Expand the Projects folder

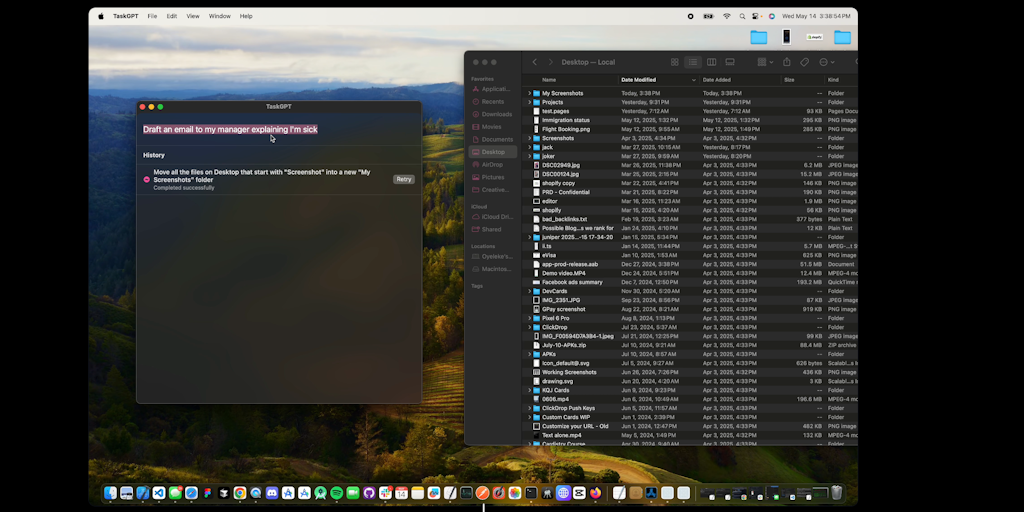coord(529,103)
